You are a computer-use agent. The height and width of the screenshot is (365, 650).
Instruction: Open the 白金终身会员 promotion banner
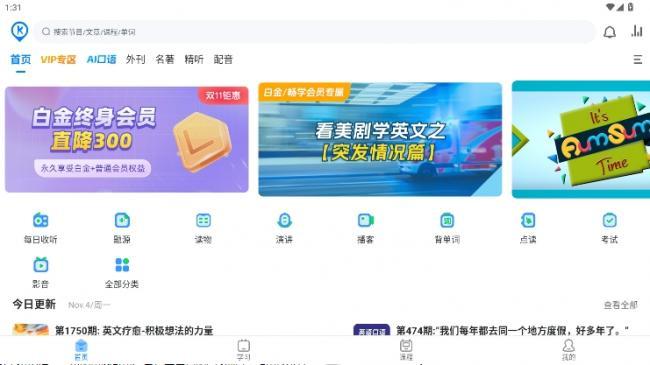127,139
